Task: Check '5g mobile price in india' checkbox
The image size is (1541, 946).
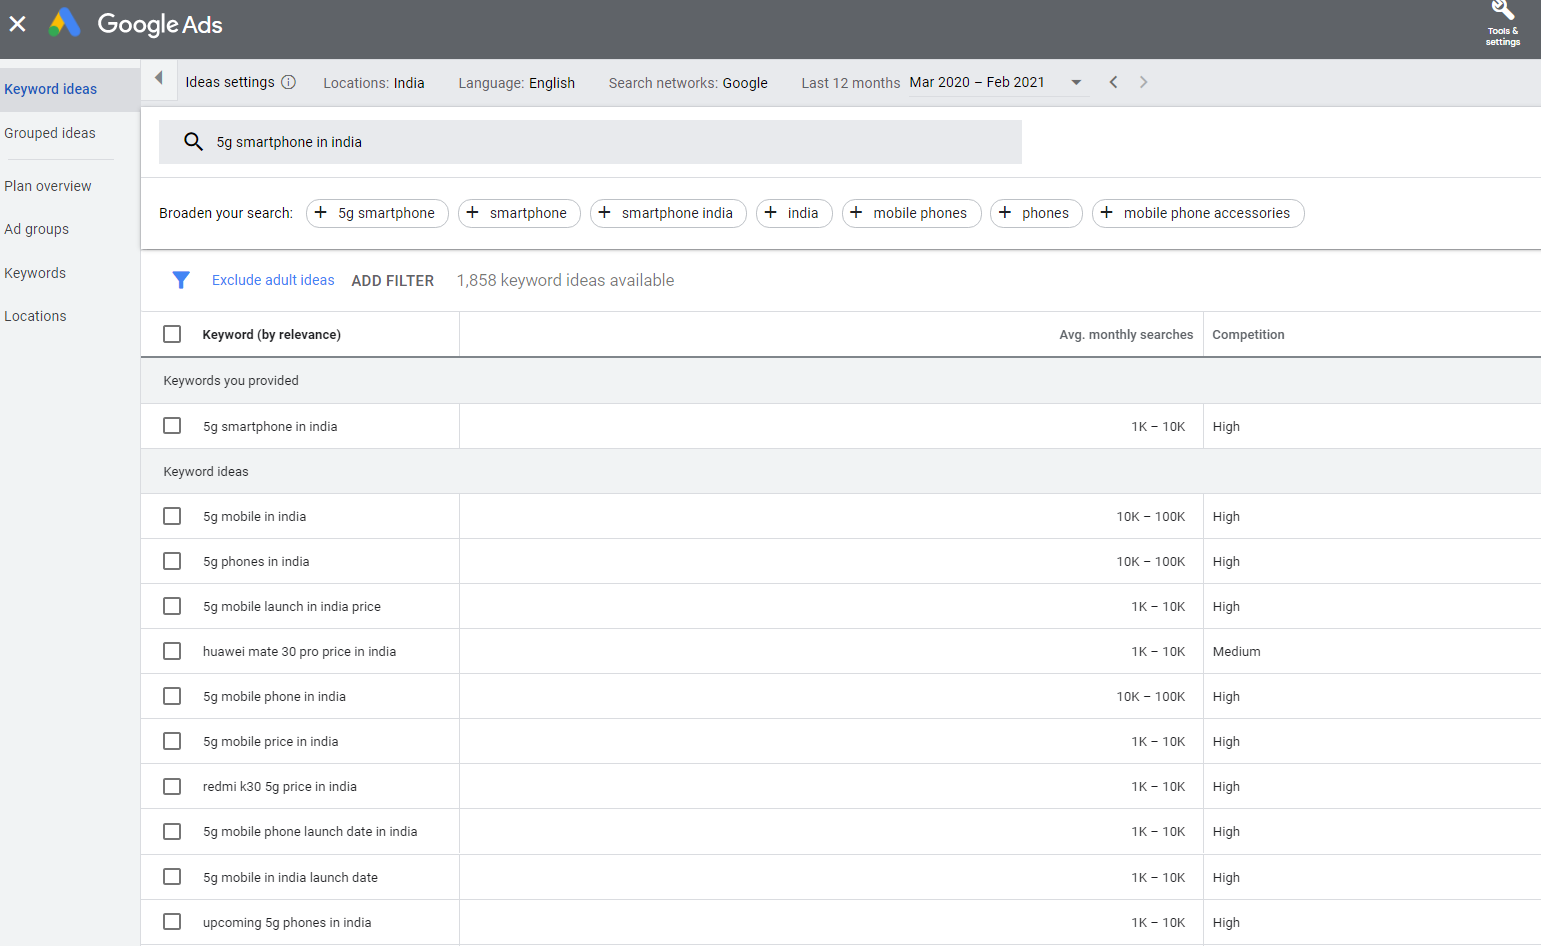Action: point(172,741)
